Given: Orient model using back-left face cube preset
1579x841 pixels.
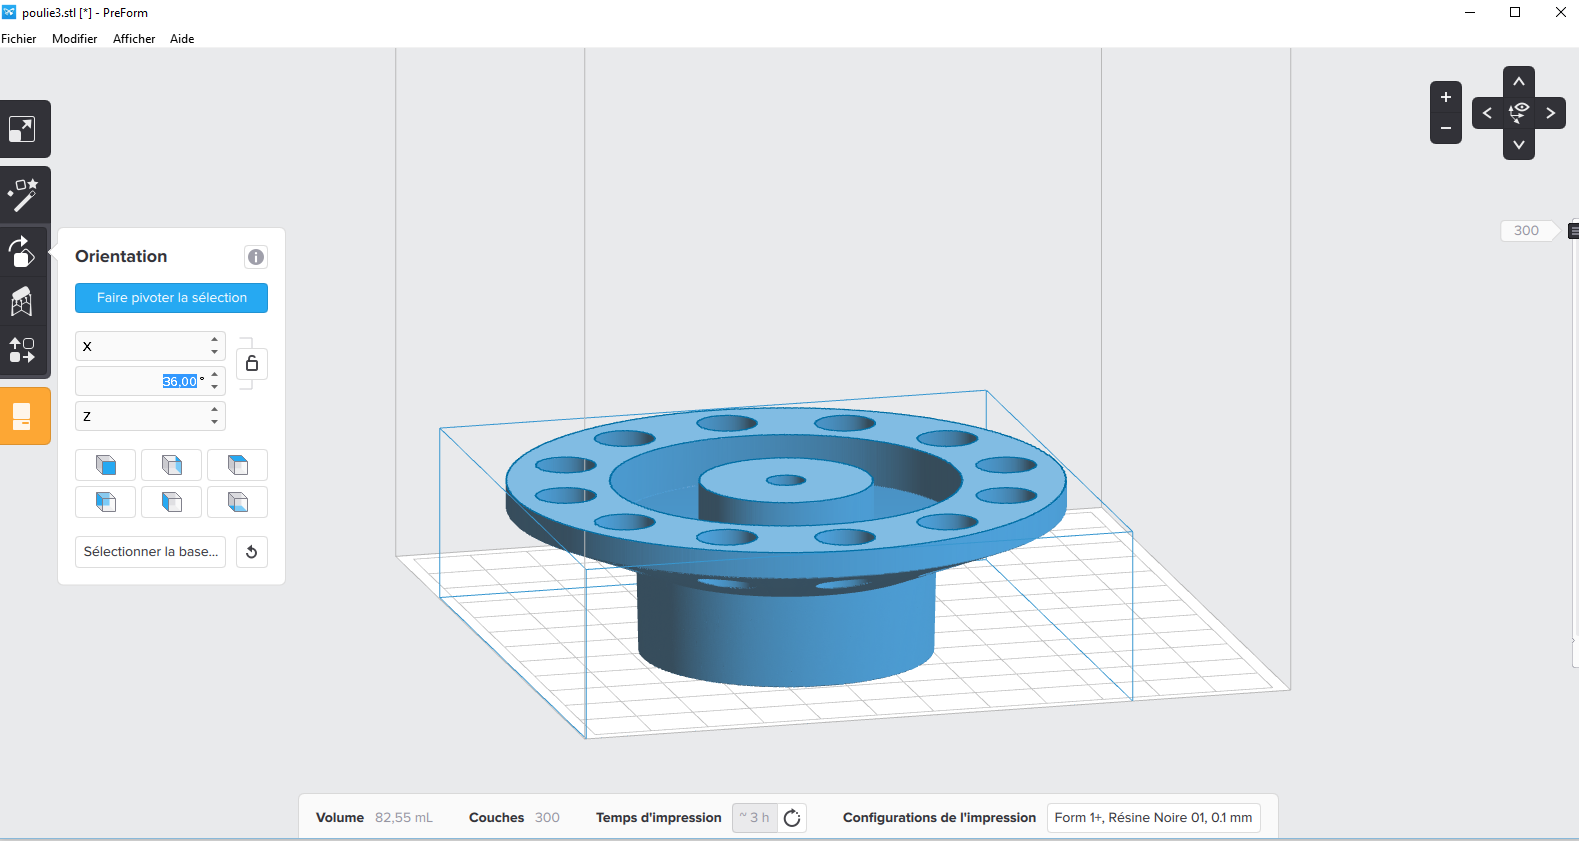Looking at the screenshot, I should [106, 502].
